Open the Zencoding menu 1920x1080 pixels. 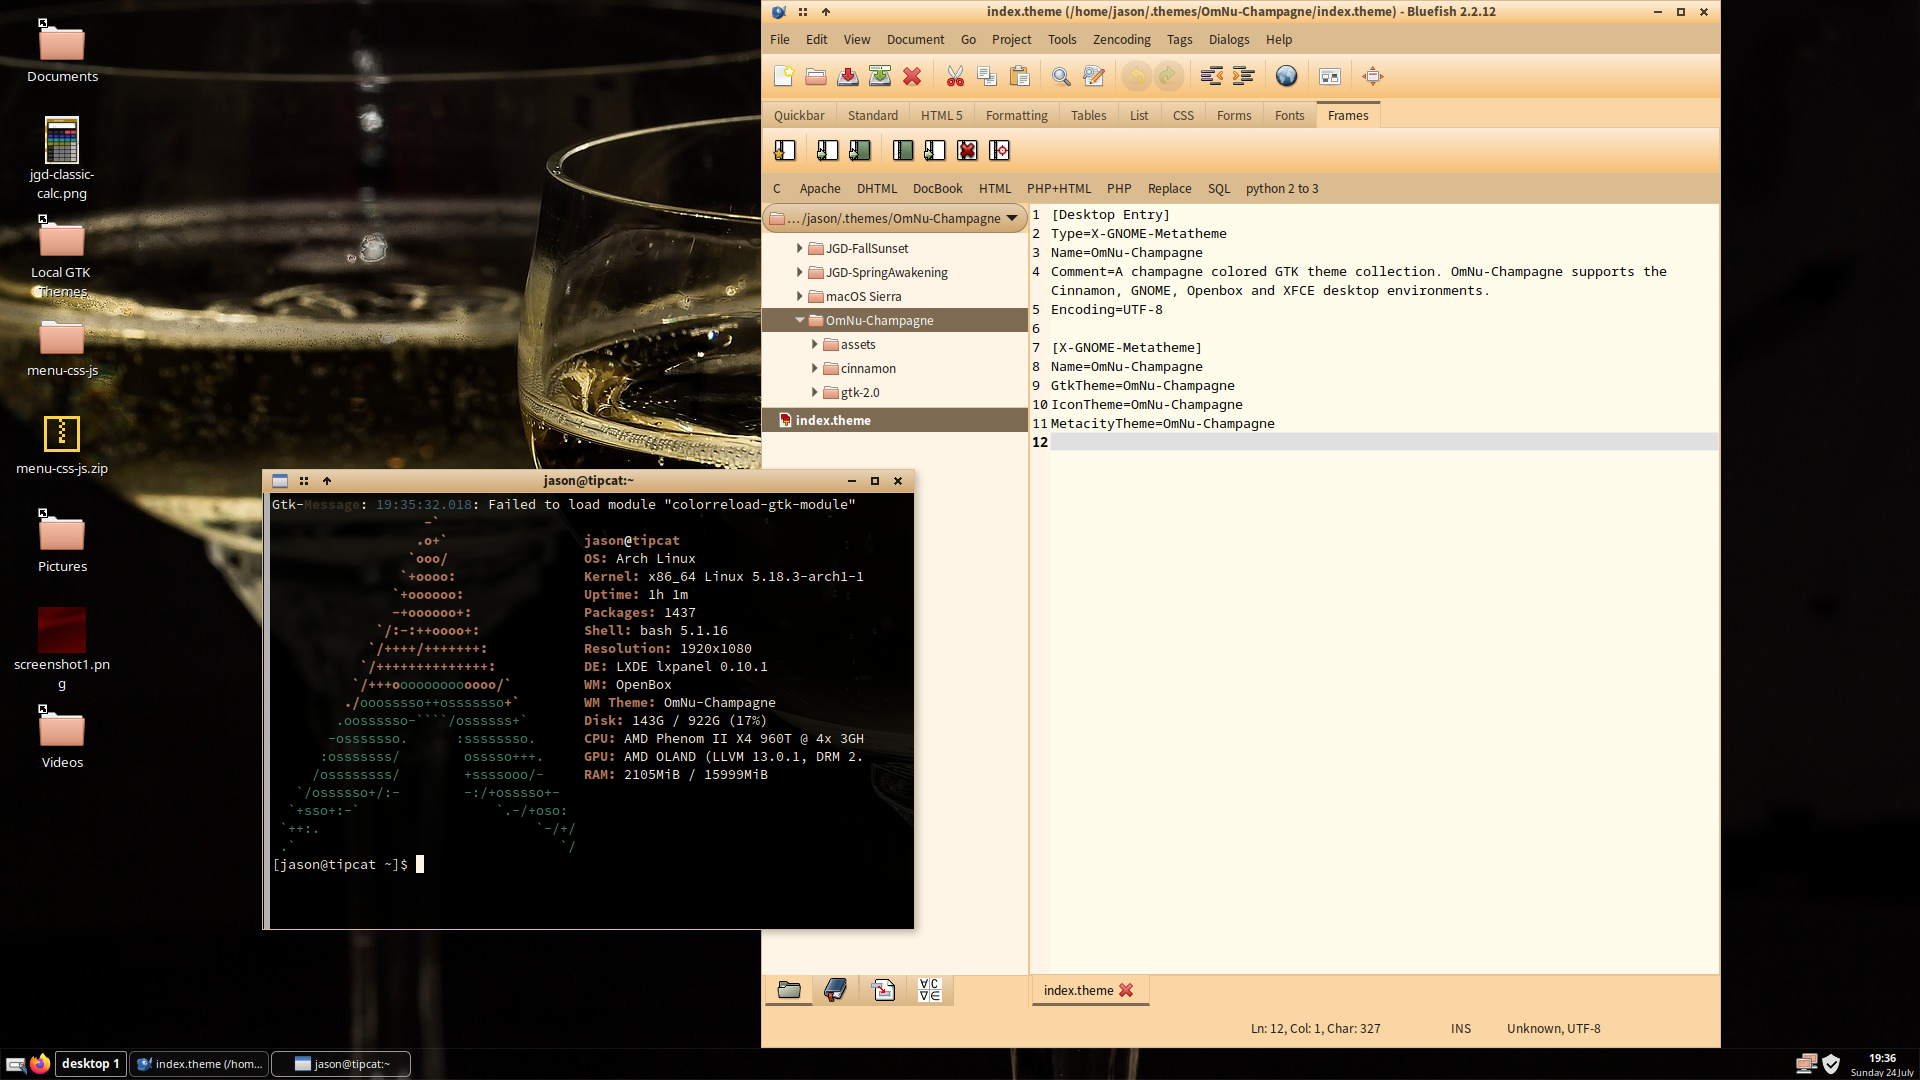click(x=1121, y=40)
